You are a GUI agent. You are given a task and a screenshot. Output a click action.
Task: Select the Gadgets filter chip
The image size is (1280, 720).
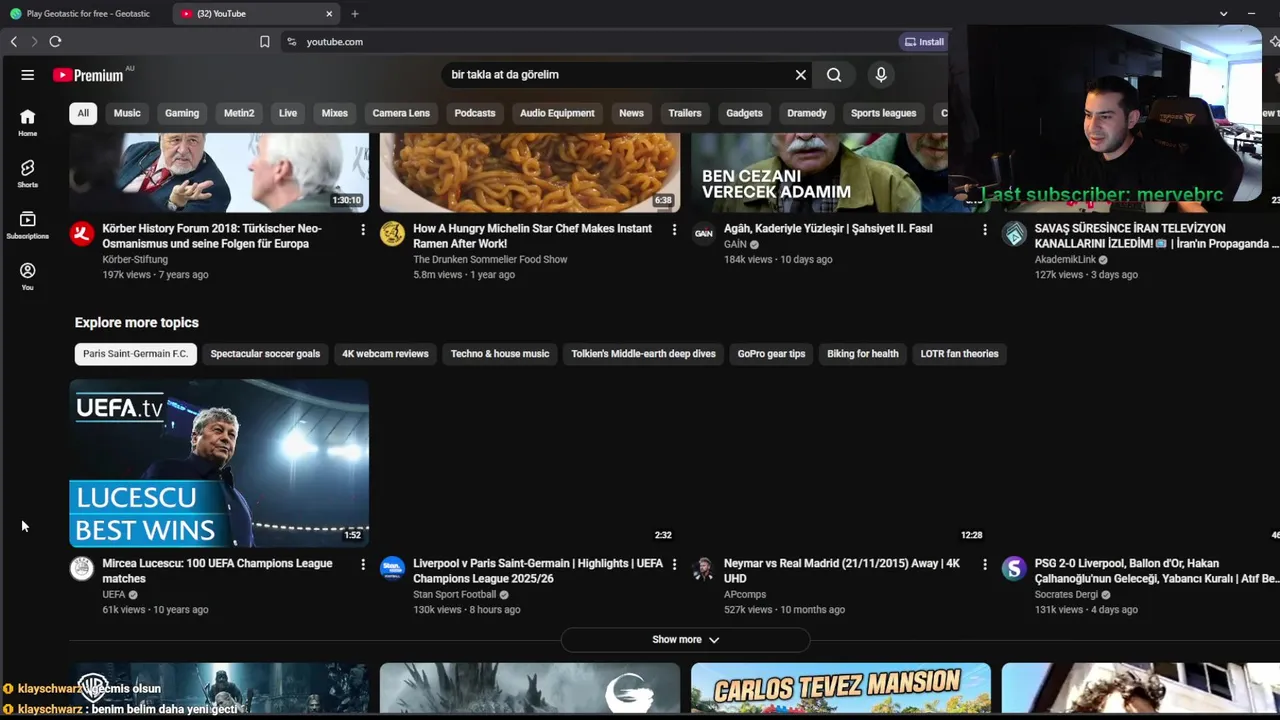tap(744, 113)
